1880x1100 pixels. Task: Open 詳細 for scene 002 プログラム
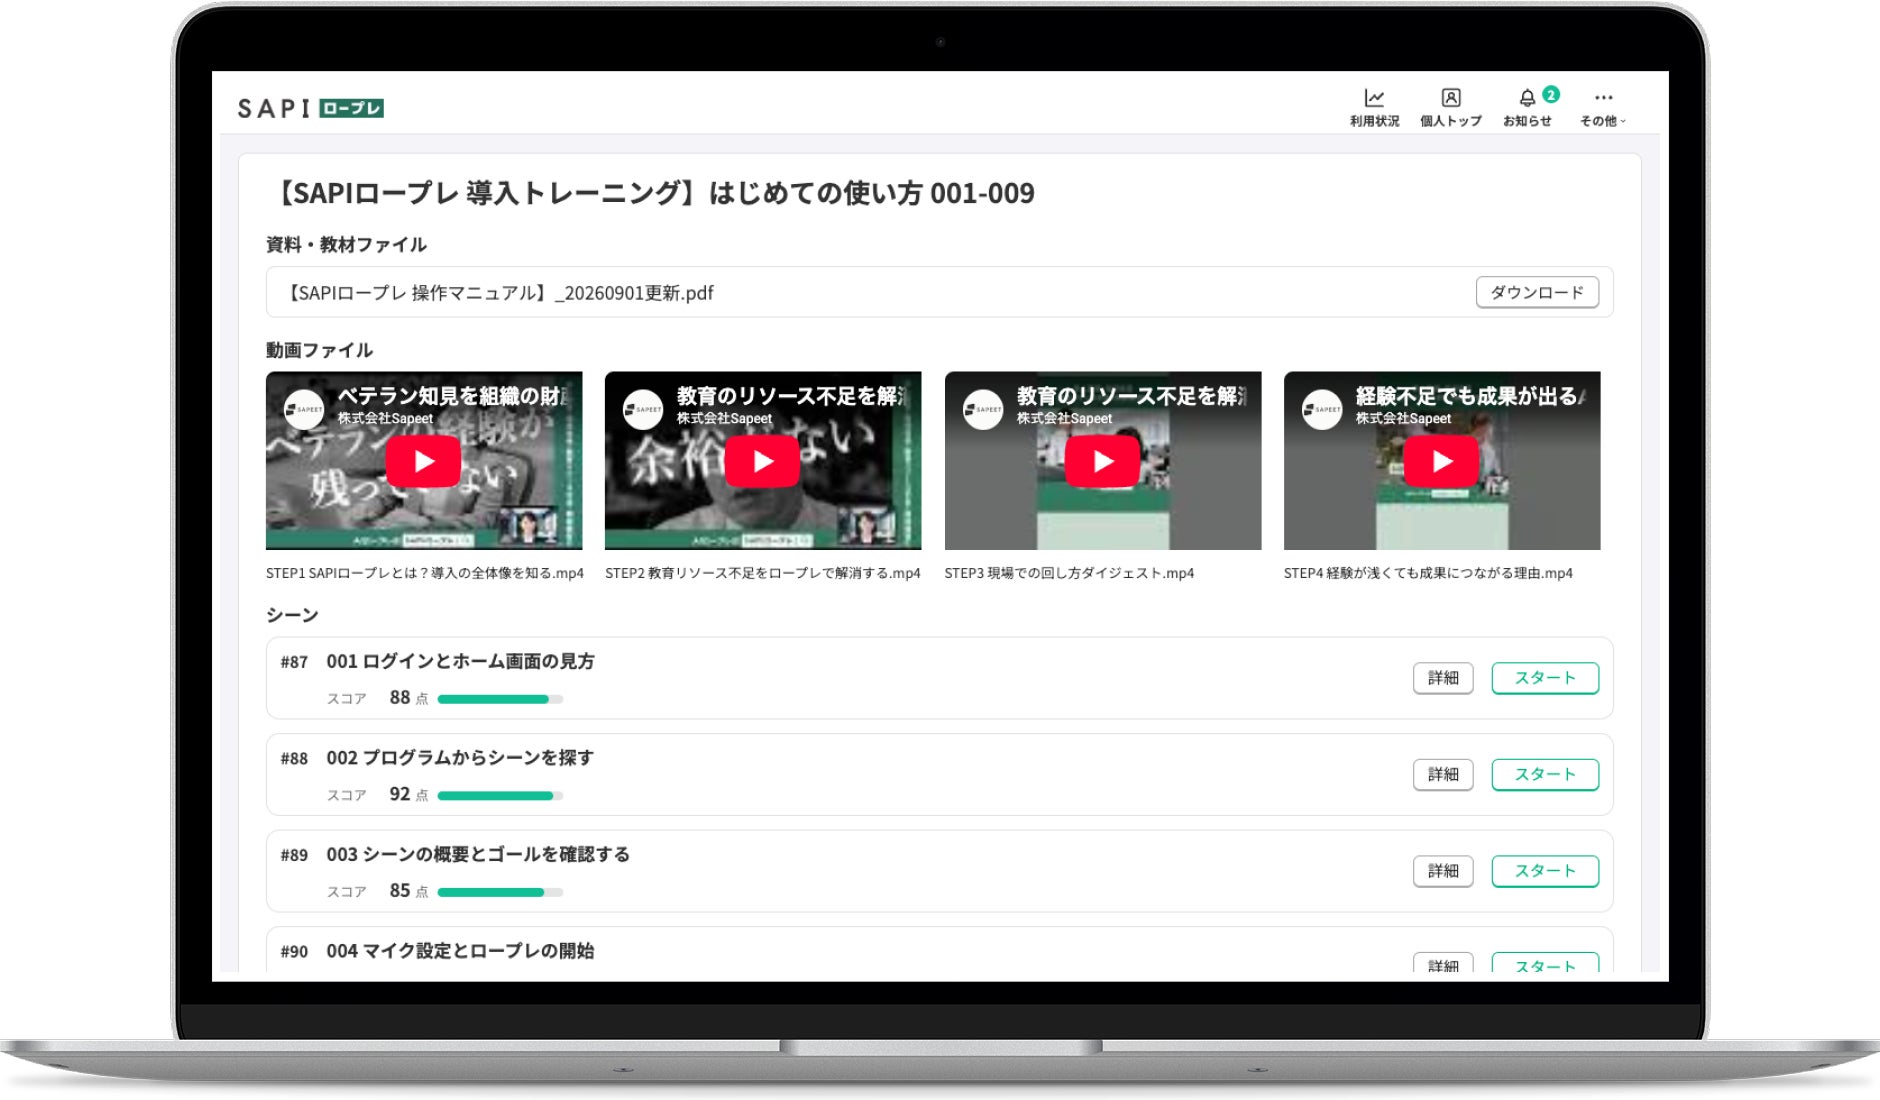point(1443,774)
